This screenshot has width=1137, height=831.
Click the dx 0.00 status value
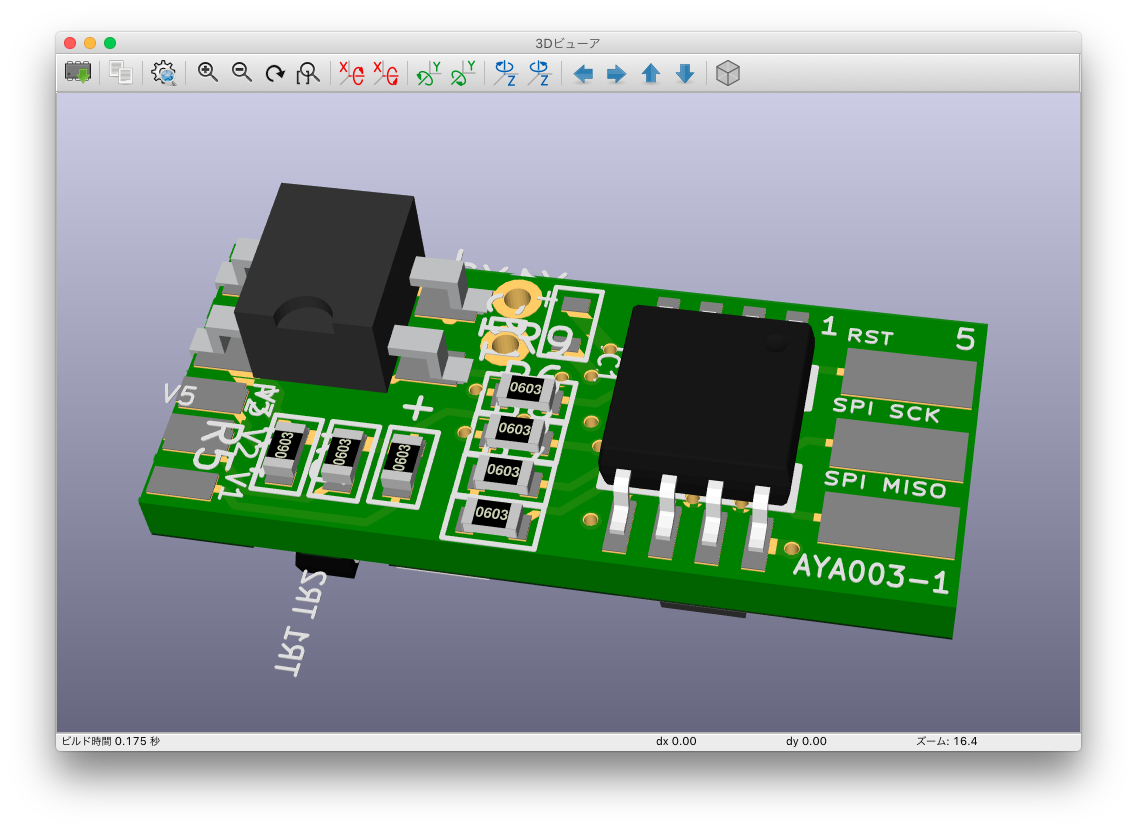(676, 741)
